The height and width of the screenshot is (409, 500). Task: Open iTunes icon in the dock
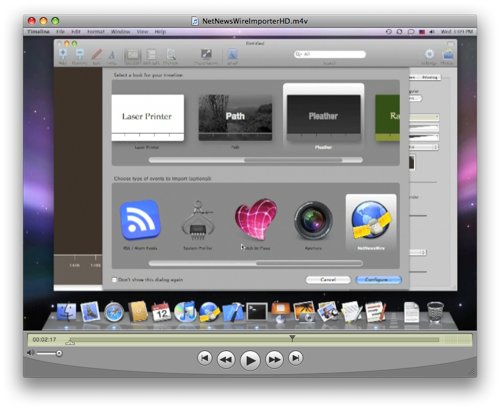[185, 312]
